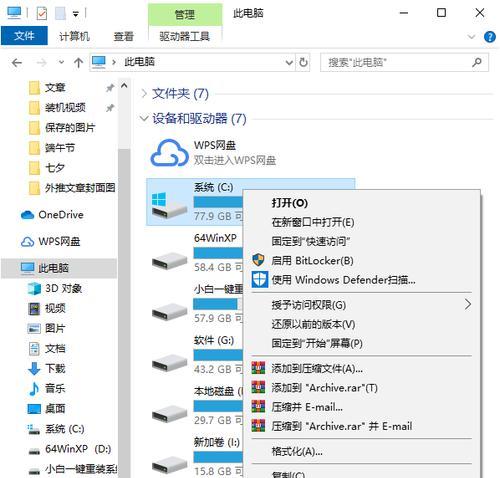Screen dimensions: 500x478
Task: Click properties icon in quick access toolbar
Action: coord(42,14)
